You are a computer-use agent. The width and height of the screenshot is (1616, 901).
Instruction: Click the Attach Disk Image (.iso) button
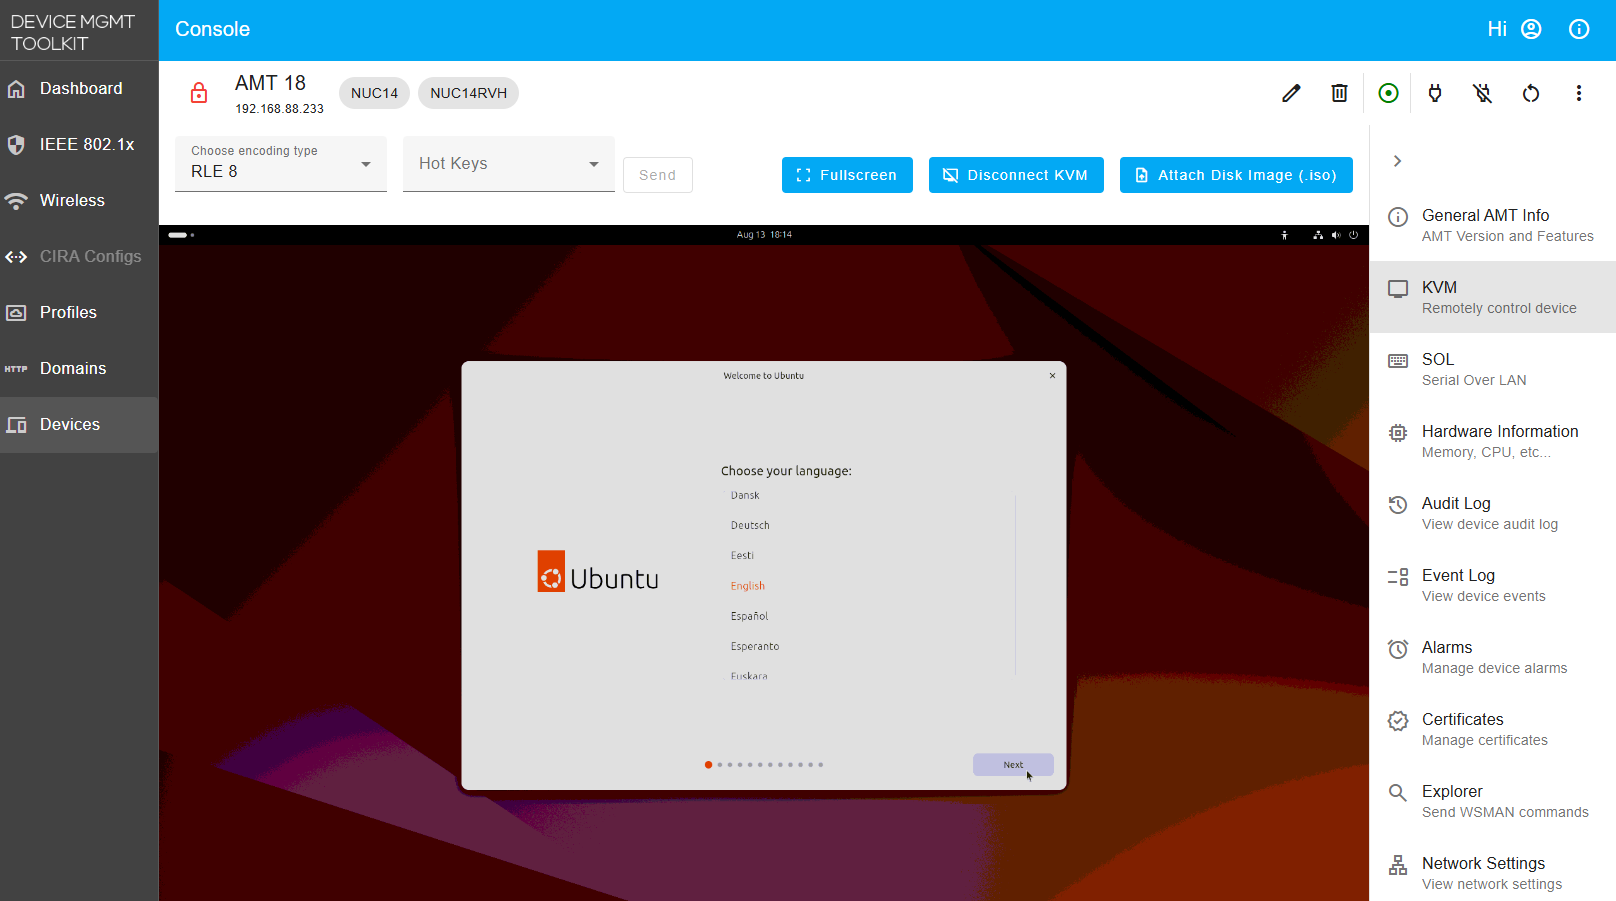[1236, 175]
